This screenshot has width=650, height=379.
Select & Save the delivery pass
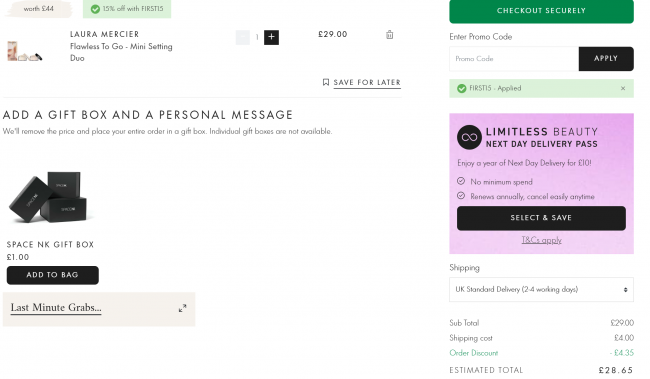click(541, 218)
